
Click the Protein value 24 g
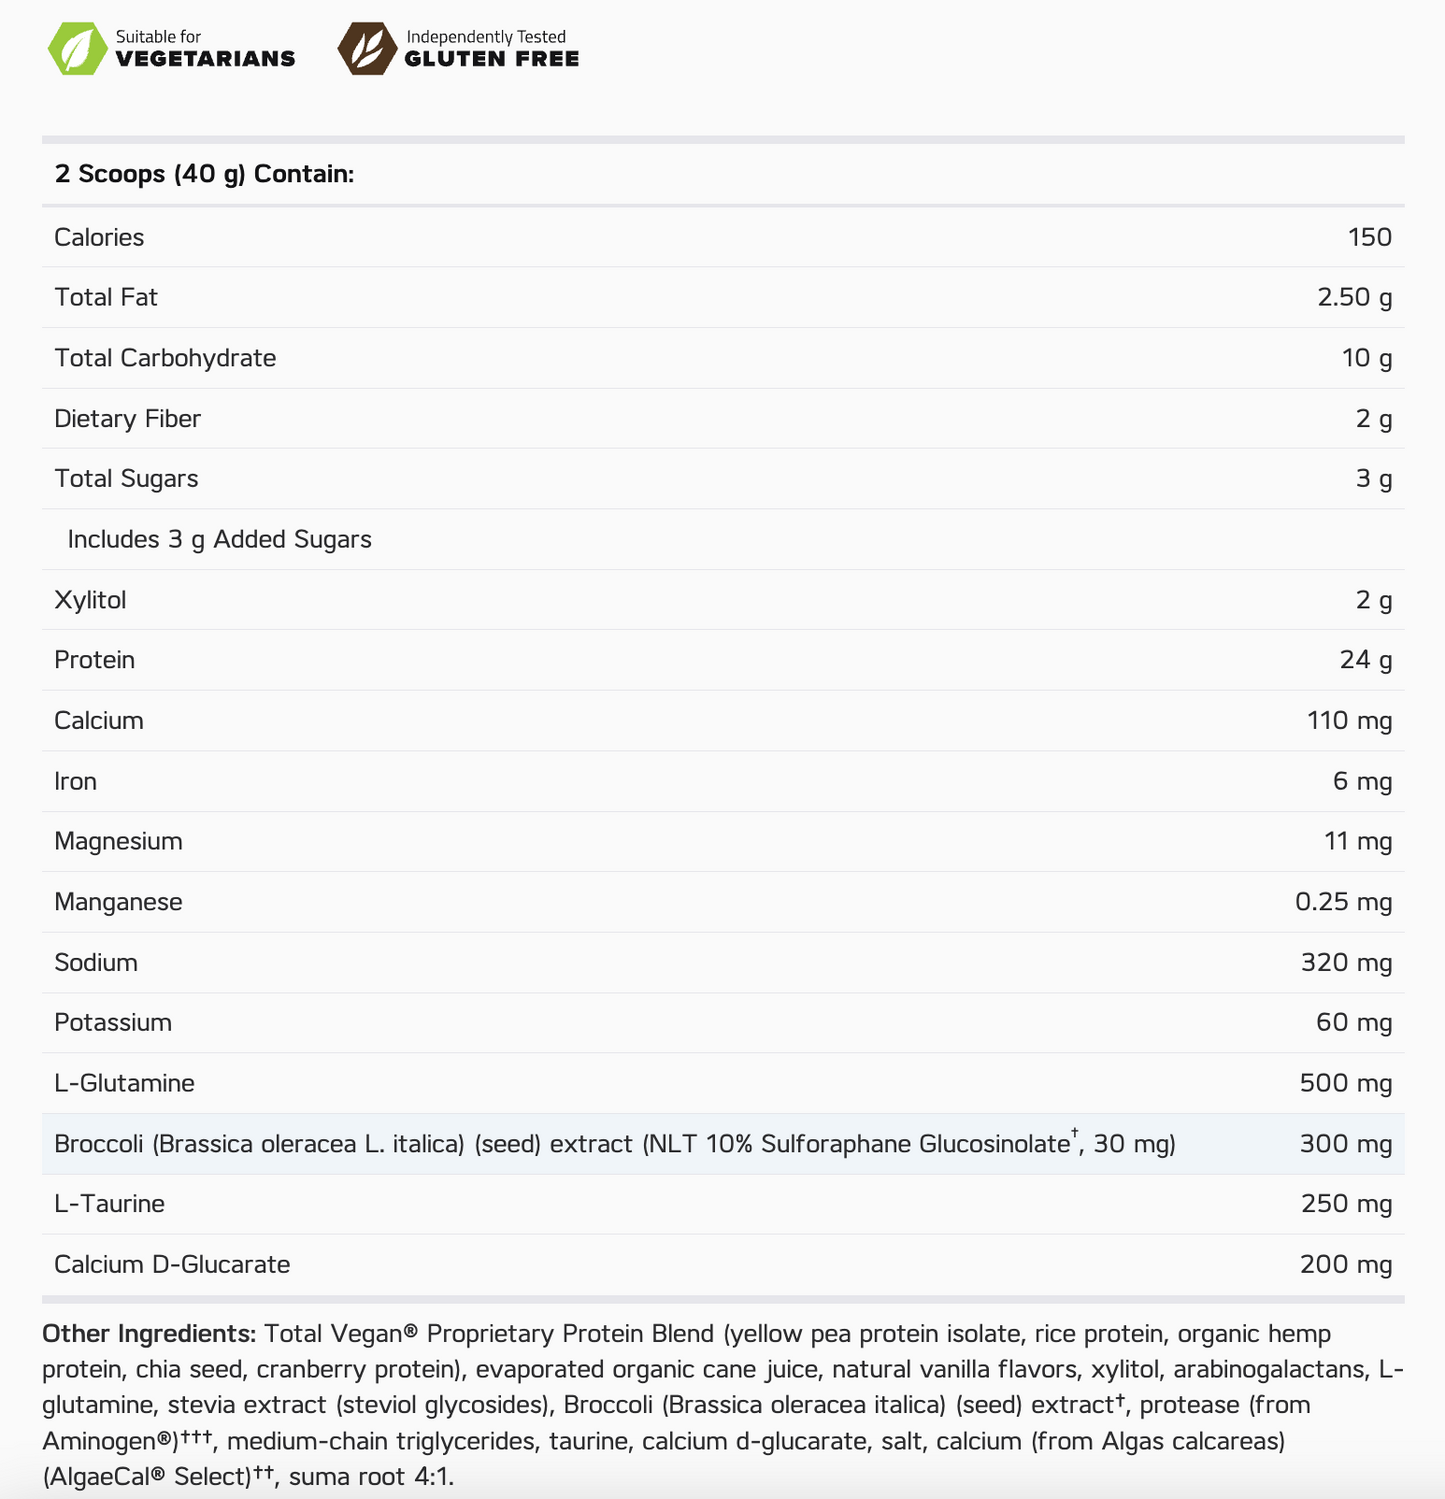(x=1365, y=660)
